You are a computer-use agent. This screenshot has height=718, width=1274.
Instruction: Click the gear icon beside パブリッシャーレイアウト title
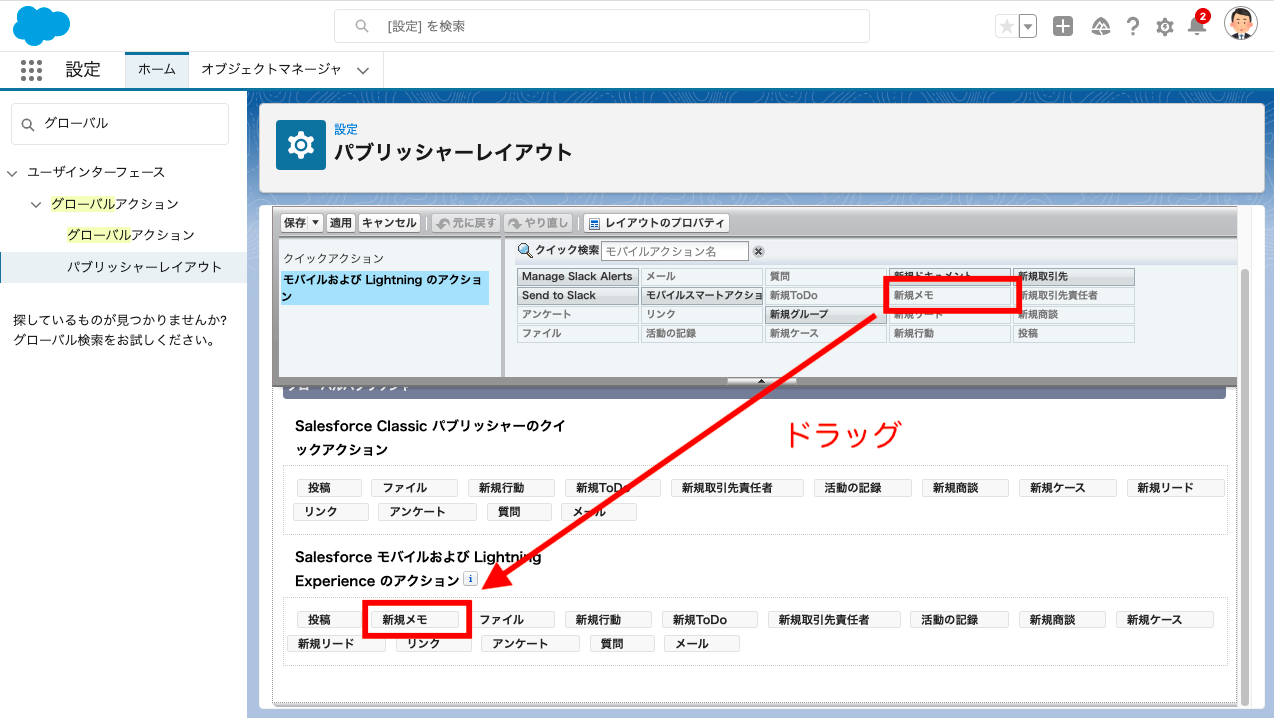(x=300, y=146)
